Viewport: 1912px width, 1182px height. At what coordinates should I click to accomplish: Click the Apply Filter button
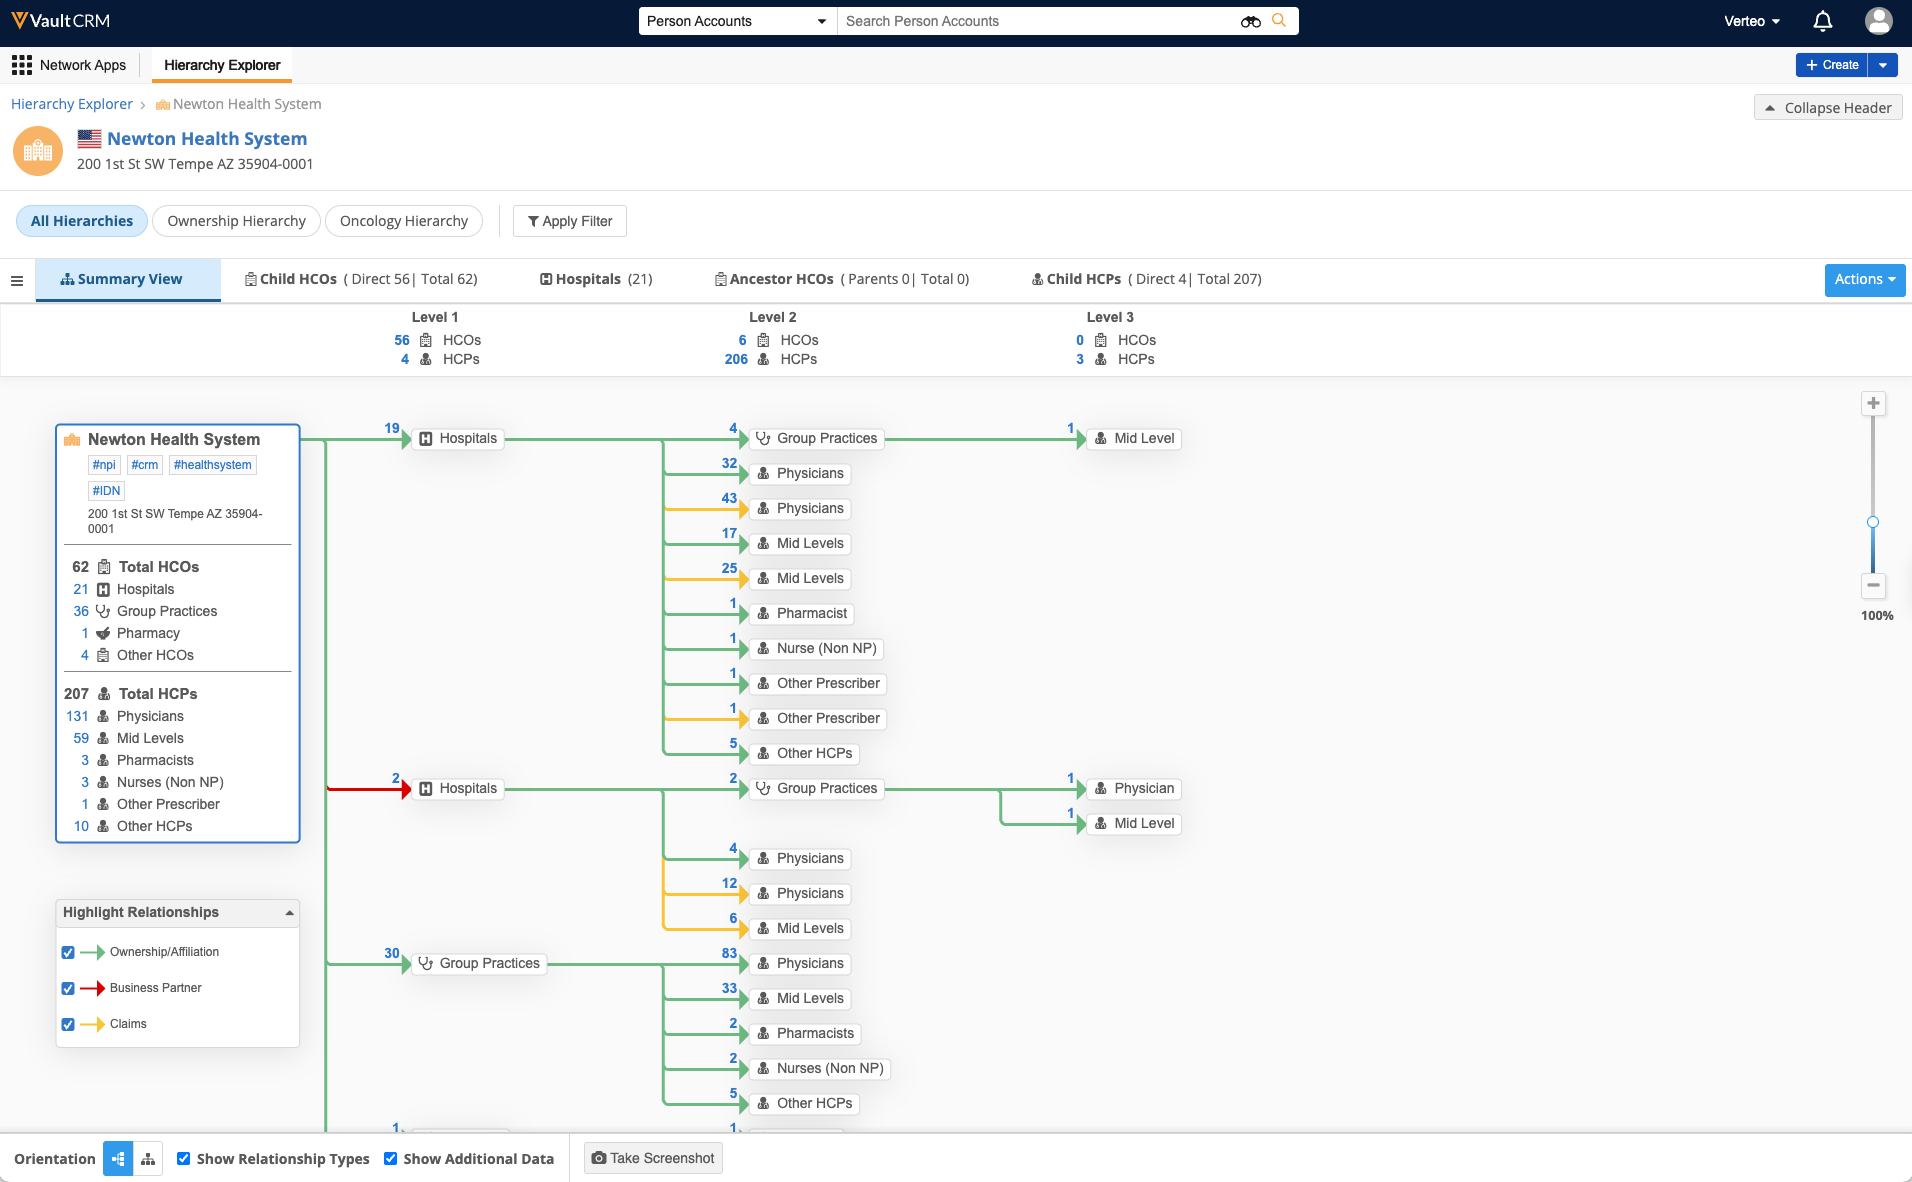(x=569, y=221)
